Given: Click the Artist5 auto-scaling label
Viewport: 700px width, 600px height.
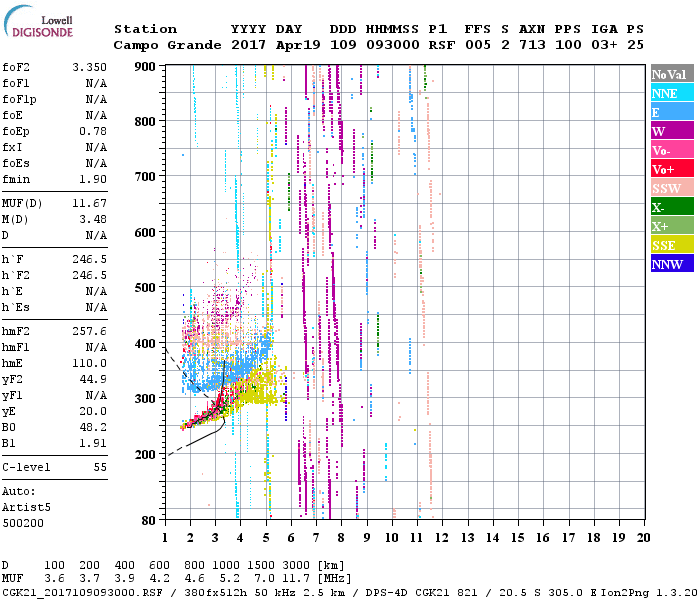Looking at the screenshot, I should click(26, 507).
